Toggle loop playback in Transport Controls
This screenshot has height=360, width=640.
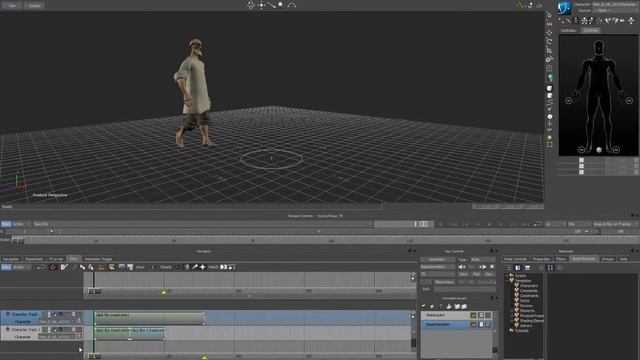point(538,224)
